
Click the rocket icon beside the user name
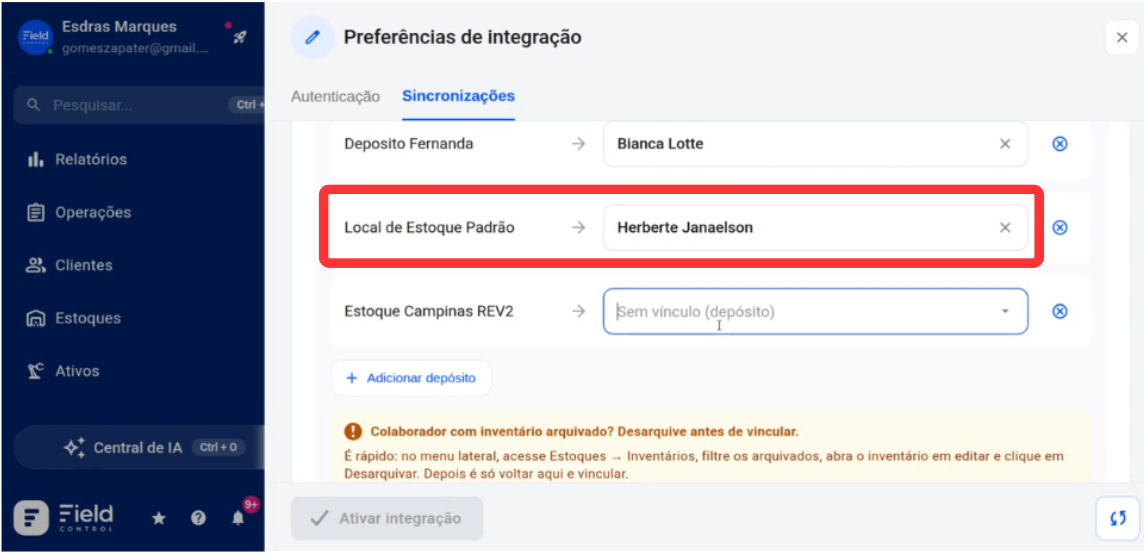coord(240,37)
